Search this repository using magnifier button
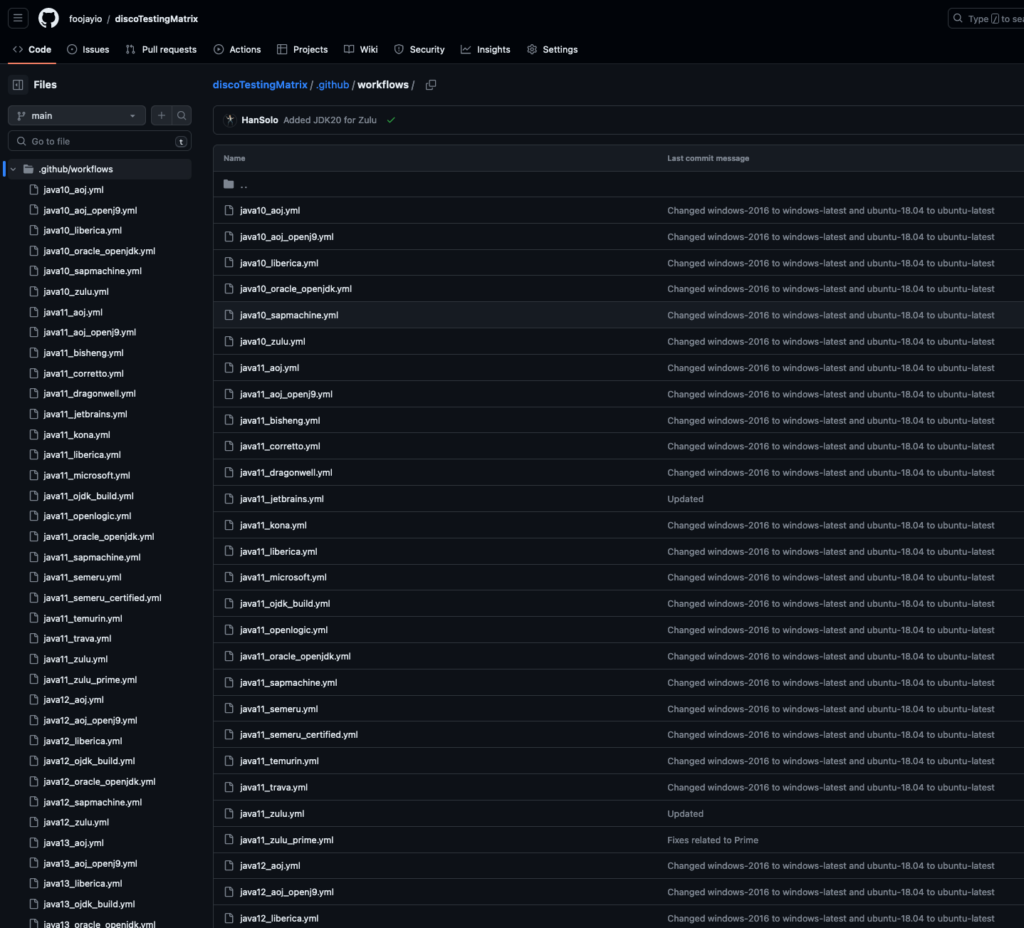The image size is (1024, 928). click(182, 116)
